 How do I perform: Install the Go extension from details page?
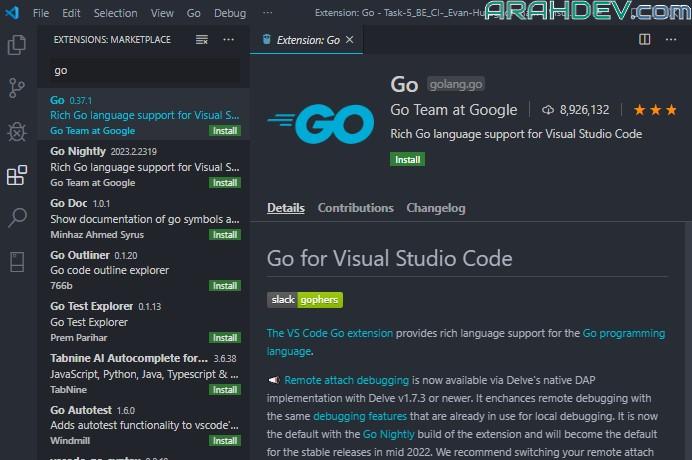(407, 159)
